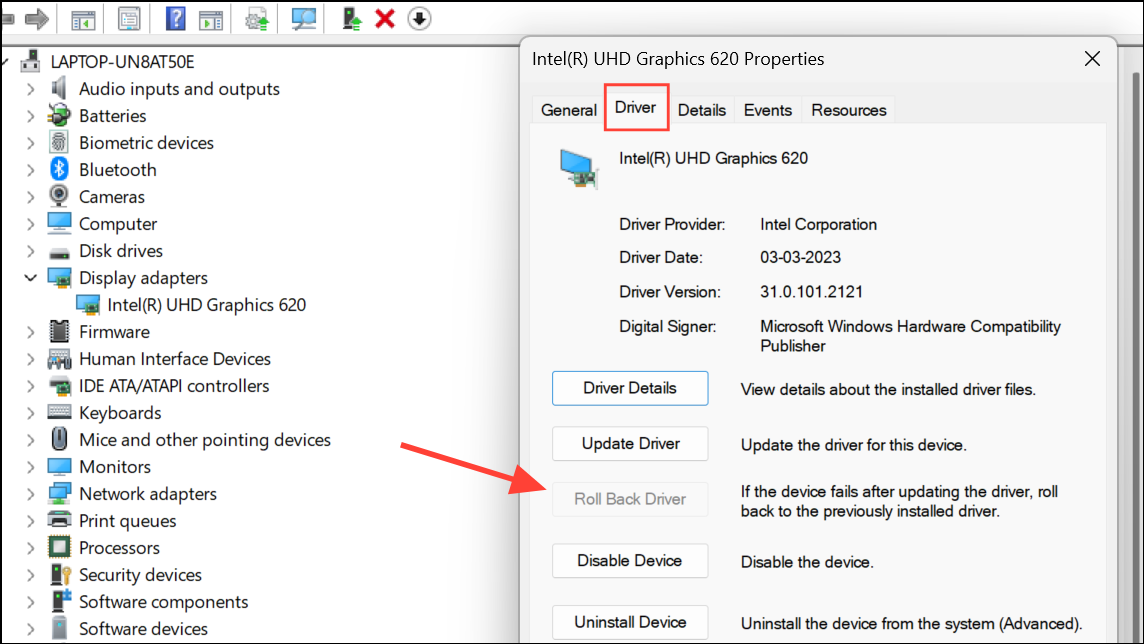Screen dimensions: 1144x644
Task: Click the Update Driver button
Action: (x=630, y=444)
